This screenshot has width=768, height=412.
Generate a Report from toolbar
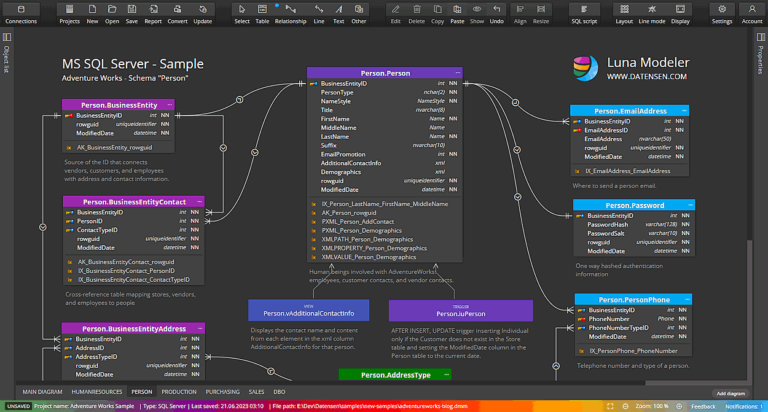tap(153, 12)
